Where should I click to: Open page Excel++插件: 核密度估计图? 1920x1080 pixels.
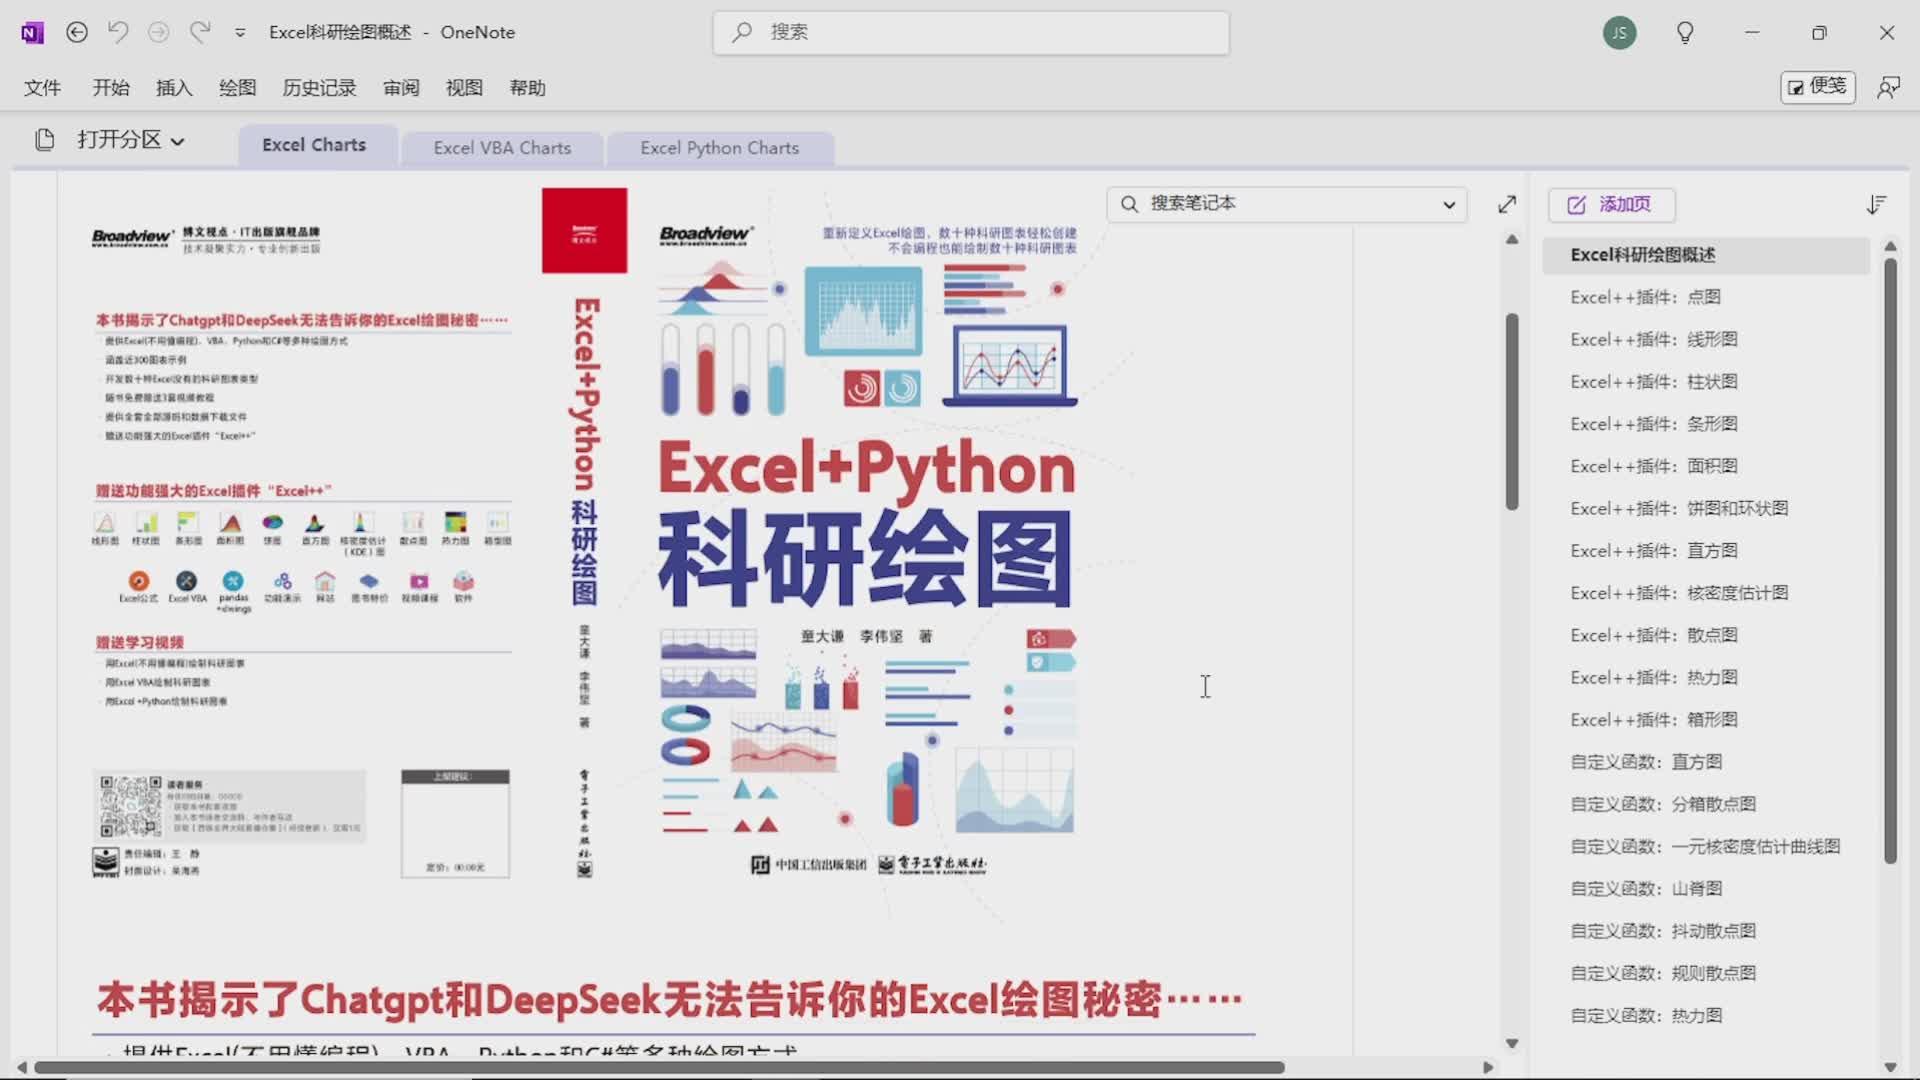pos(1706,593)
